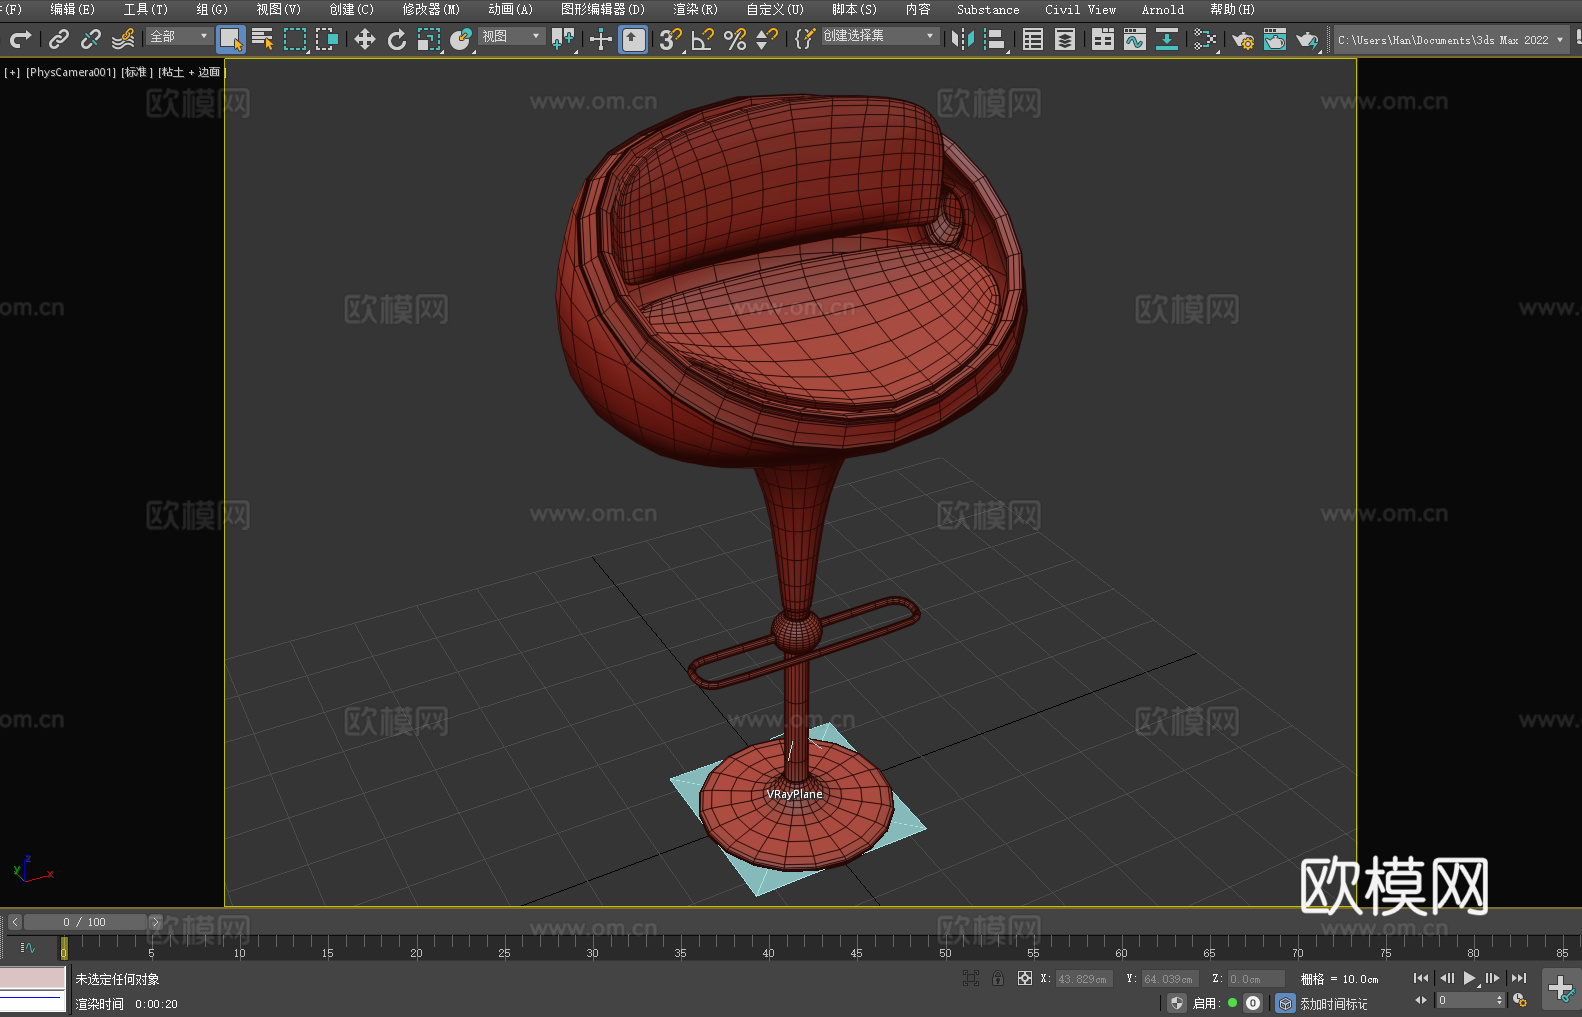Click the Mirror tool icon
The height and width of the screenshot is (1017, 1582).
[x=962, y=40]
